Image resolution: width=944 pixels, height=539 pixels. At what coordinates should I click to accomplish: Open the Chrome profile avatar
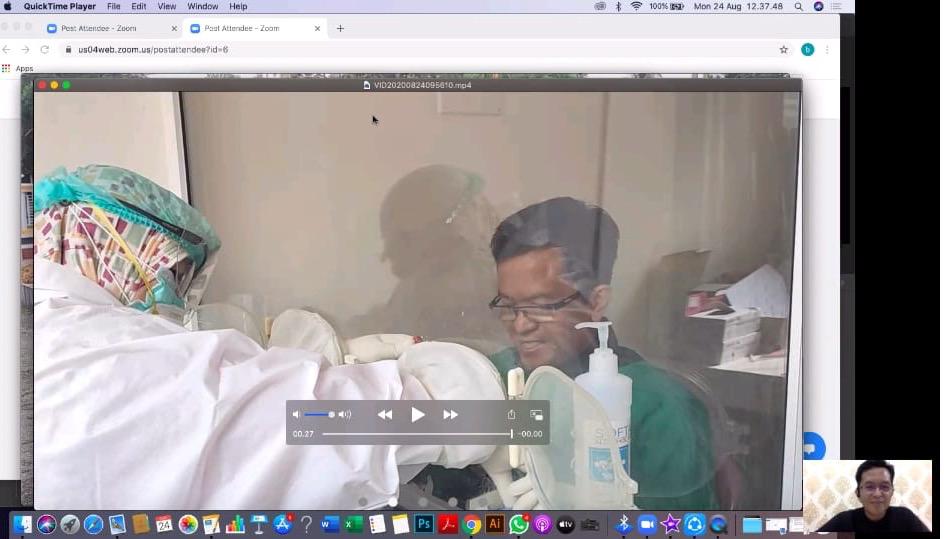[807, 49]
